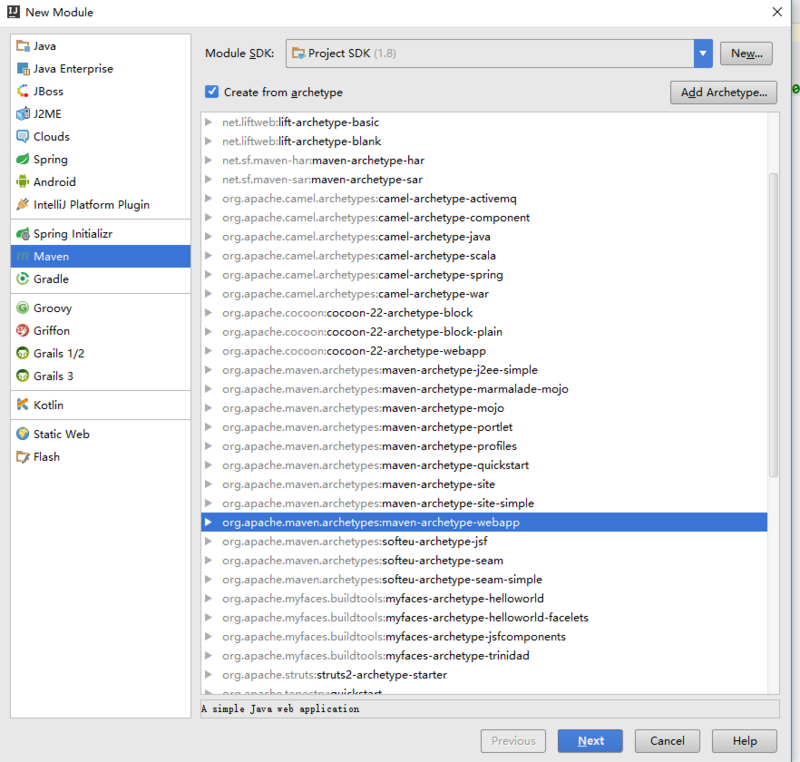Expand maven-archetype-quickstart node

pyautogui.click(x=208, y=465)
